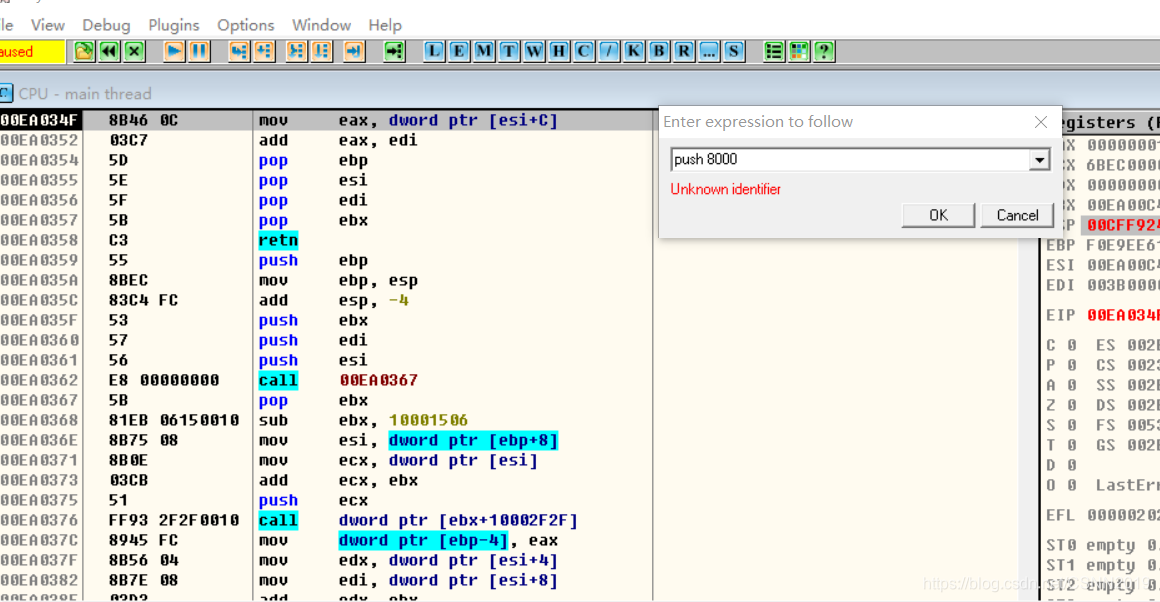Click the Open file toolbar icon

click(84, 52)
